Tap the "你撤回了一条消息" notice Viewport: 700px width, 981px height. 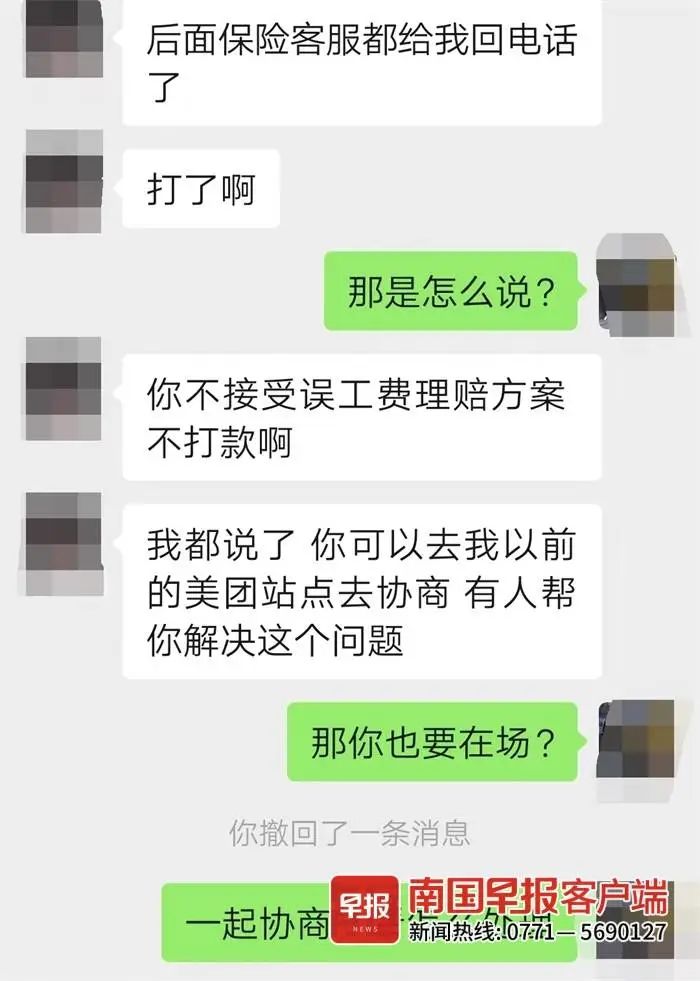(350, 833)
